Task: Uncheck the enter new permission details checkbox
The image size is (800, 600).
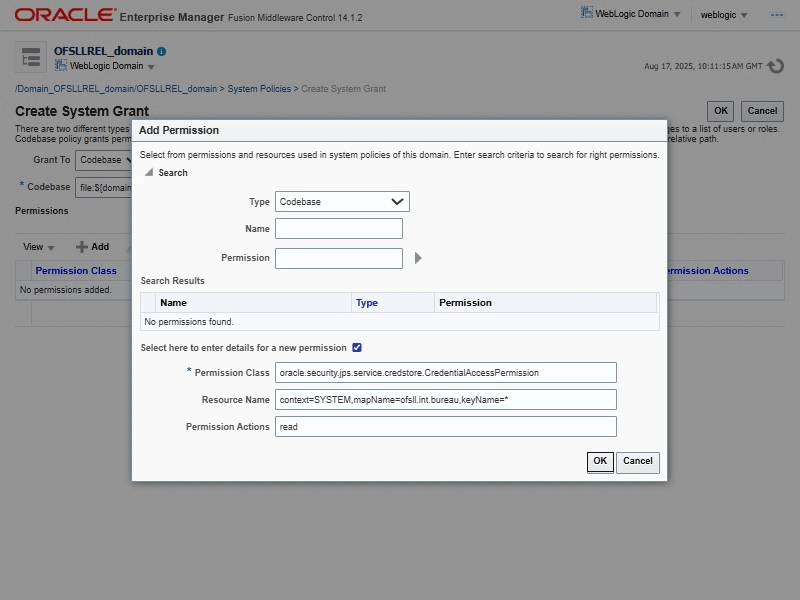Action: pos(357,347)
